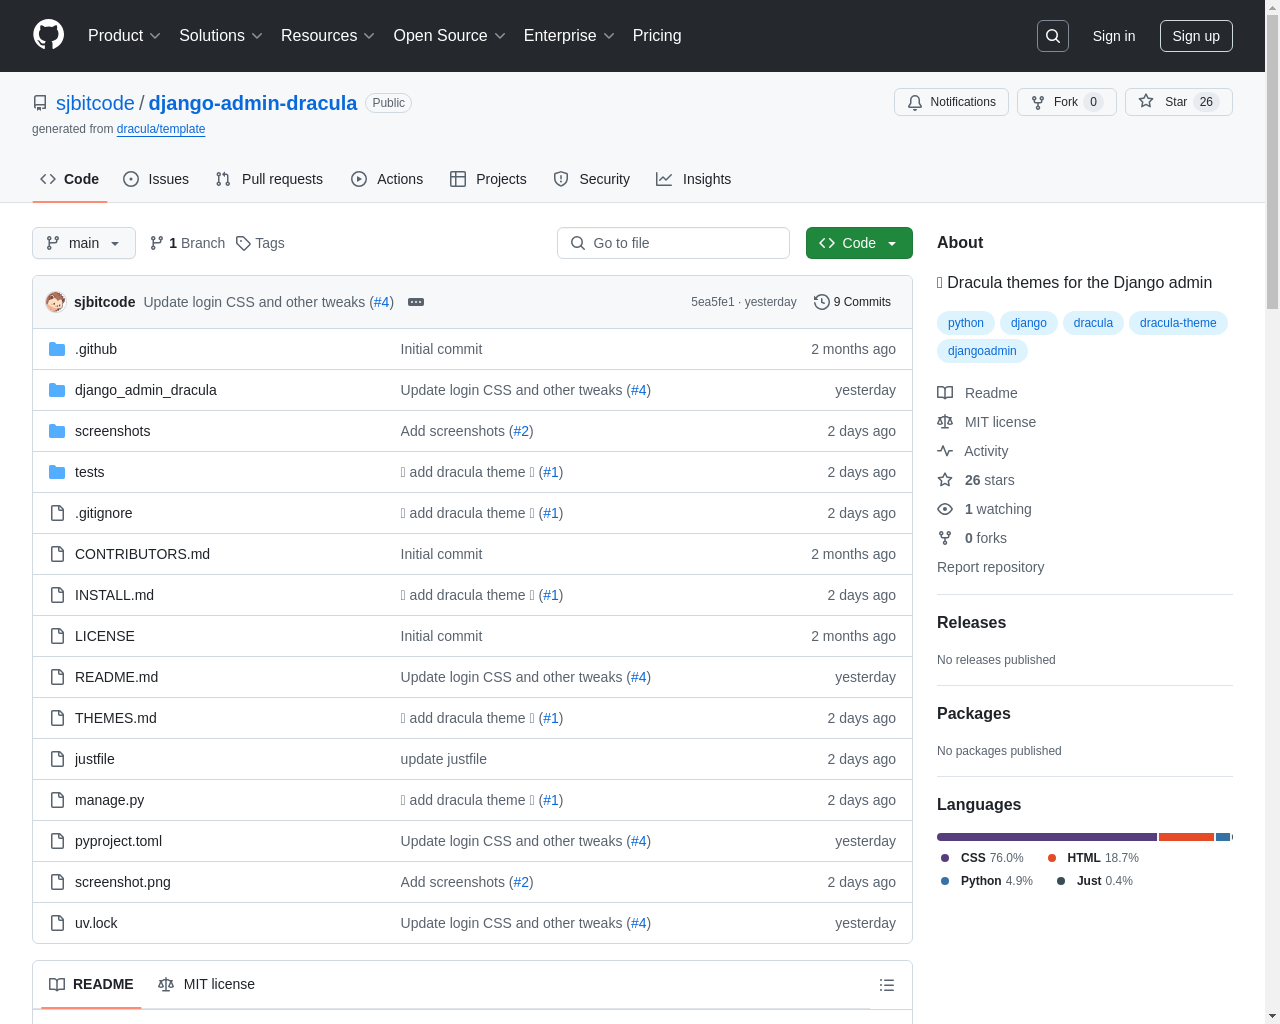The height and width of the screenshot is (1024, 1280).
Task: Open the uv.lock file
Action: tap(96, 923)
